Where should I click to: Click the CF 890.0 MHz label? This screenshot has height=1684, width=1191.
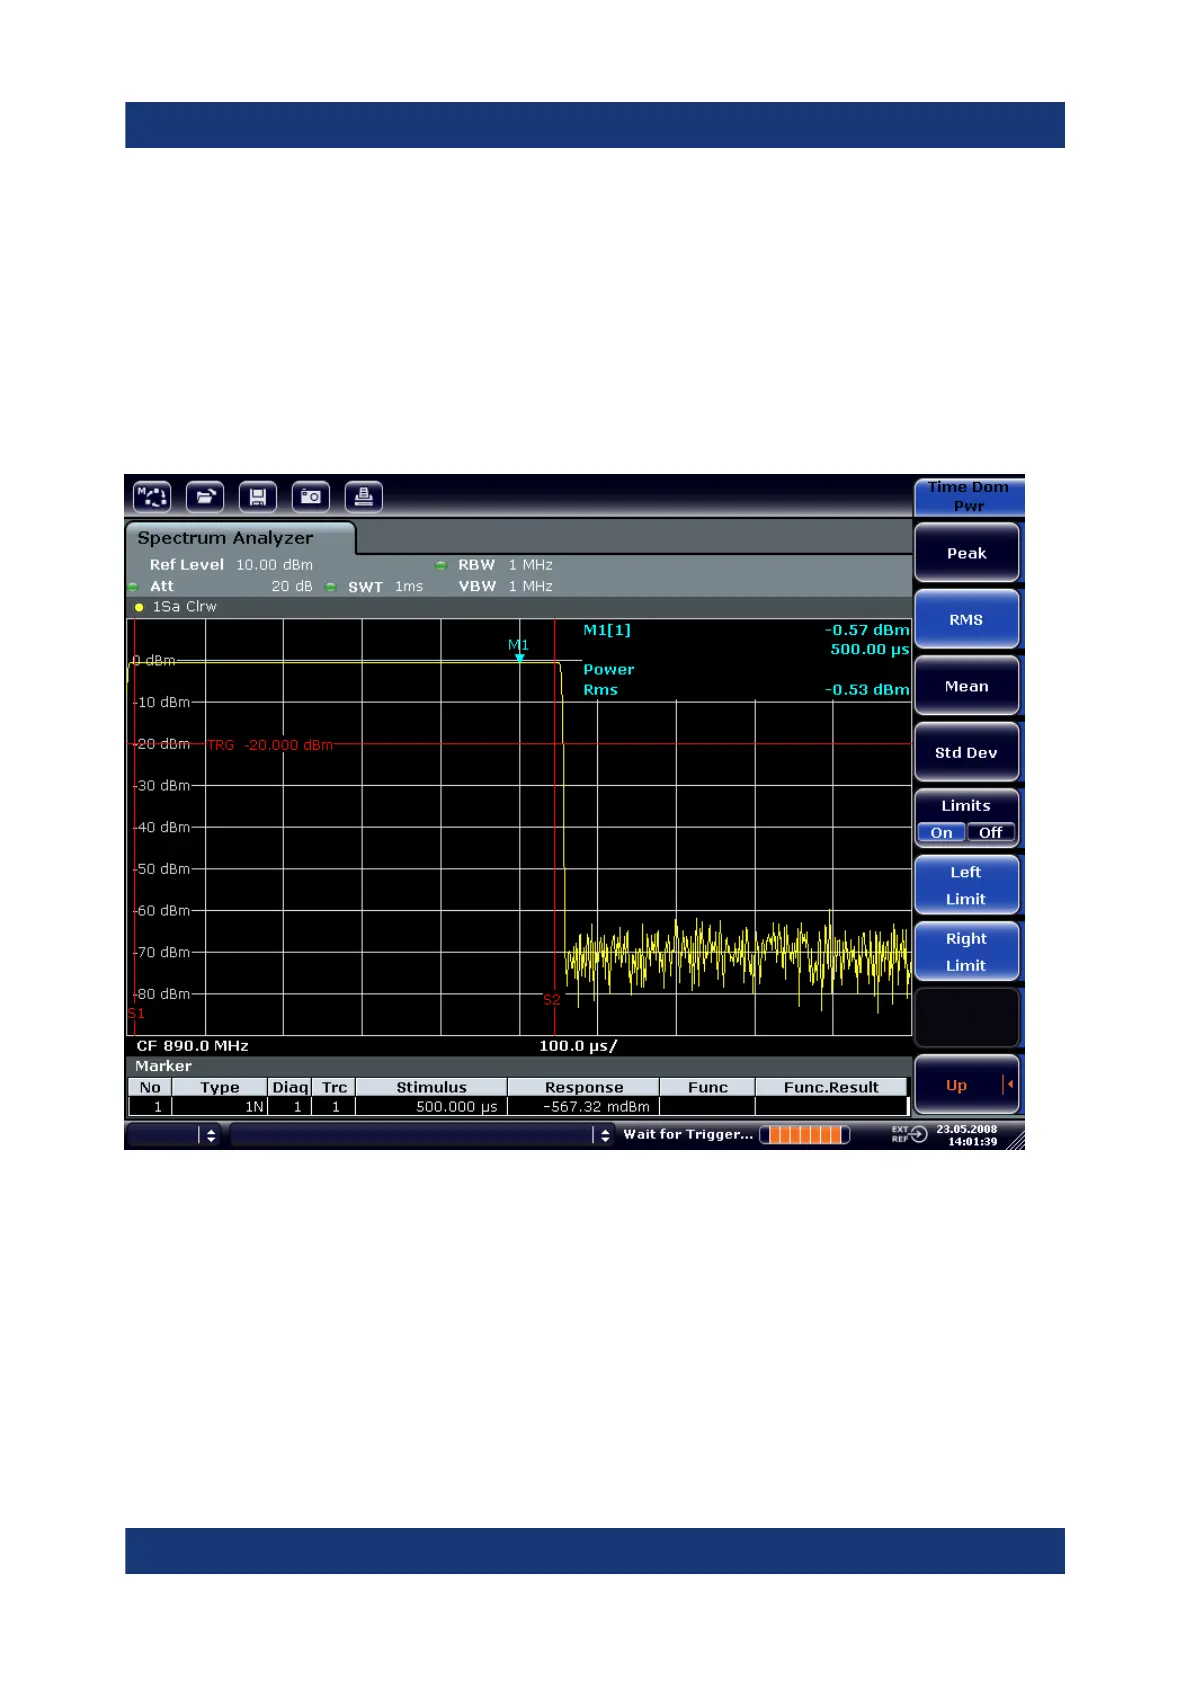point(192,1046)
